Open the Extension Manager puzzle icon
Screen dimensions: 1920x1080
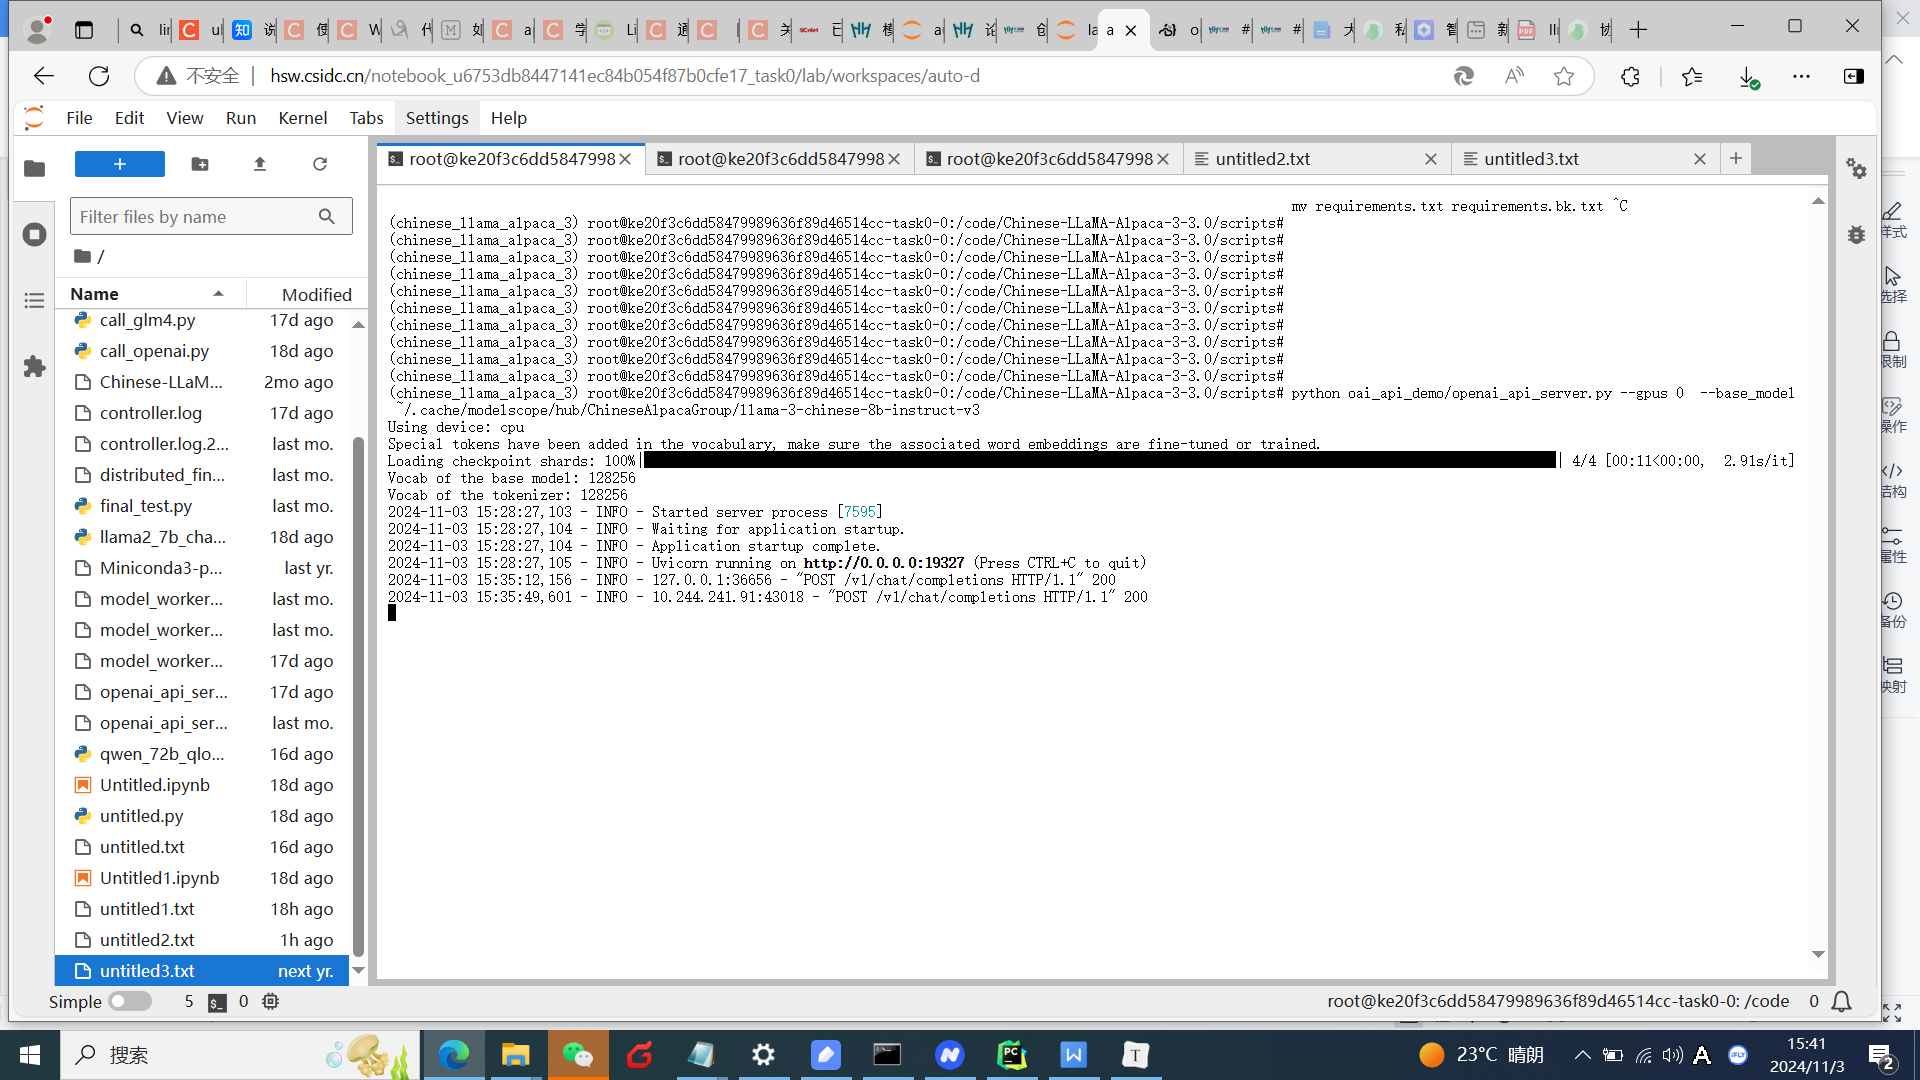(x=34, y=367)
